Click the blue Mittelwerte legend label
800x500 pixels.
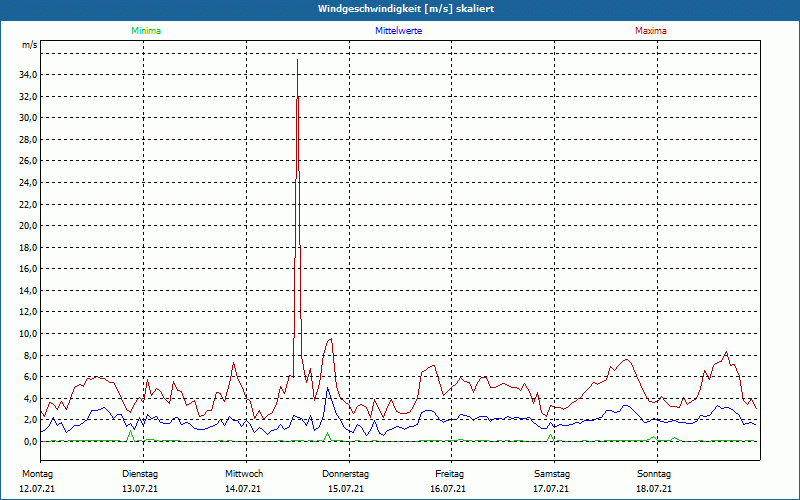tap(398, 31)
